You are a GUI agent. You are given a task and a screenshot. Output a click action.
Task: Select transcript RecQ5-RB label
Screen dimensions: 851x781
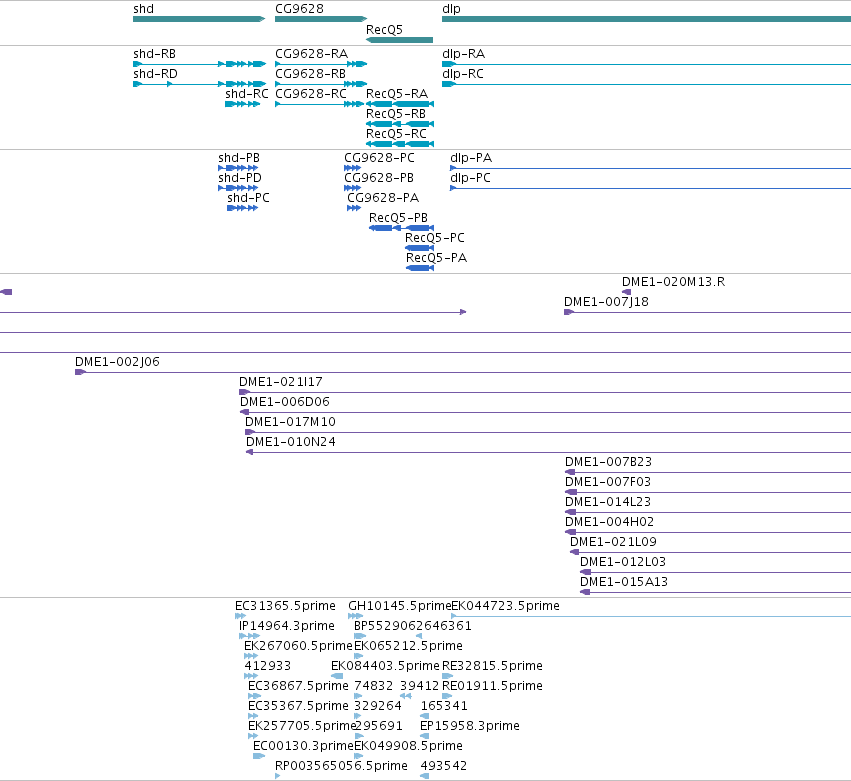[396, 115]
